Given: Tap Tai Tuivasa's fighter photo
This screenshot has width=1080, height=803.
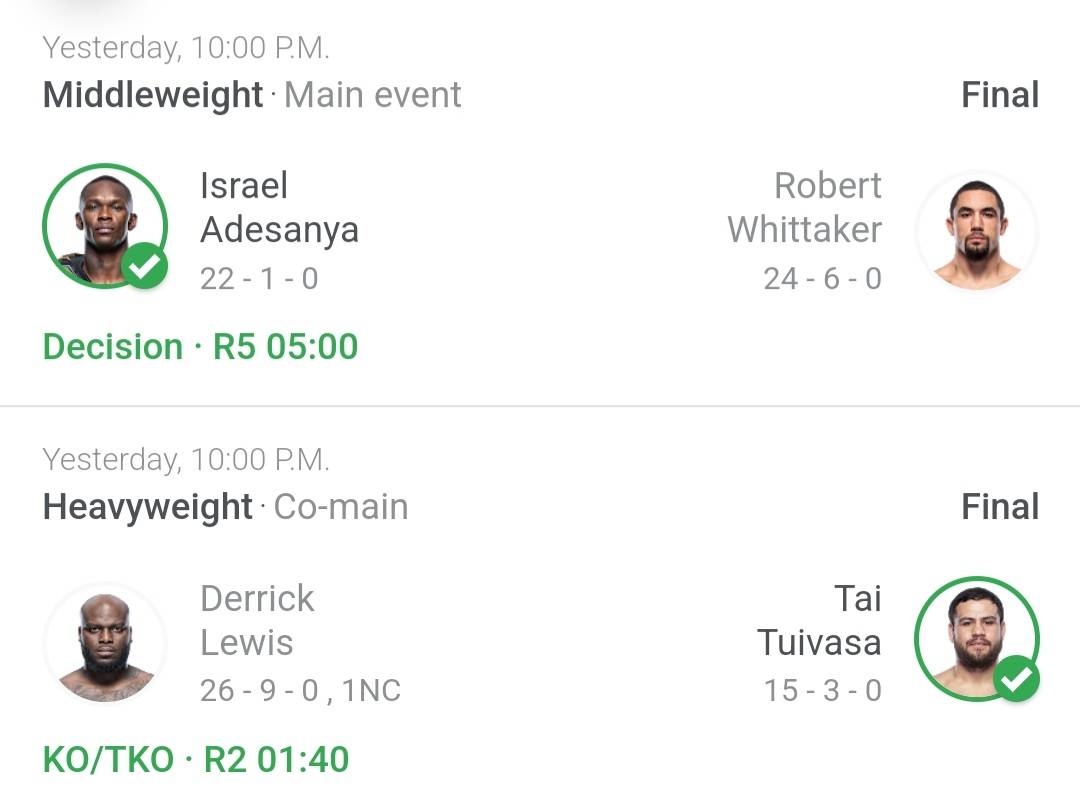Looking at the screenshot, I should click(x=976, y=638).
